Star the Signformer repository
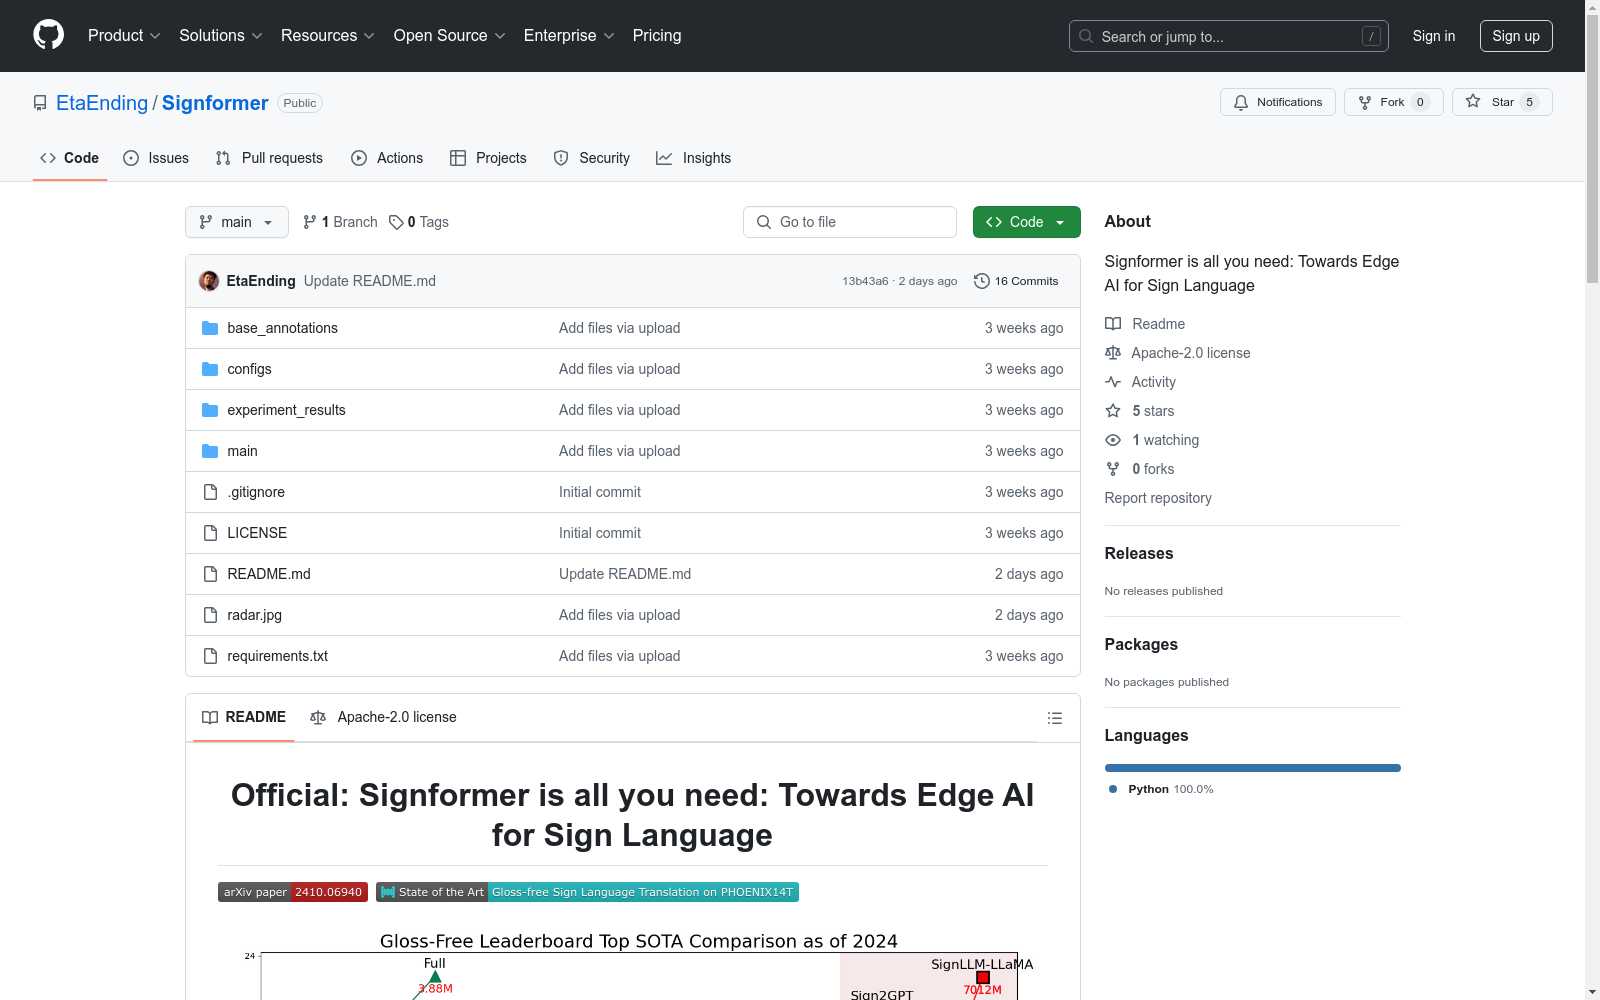1600x1000 pixels. 1502,102
